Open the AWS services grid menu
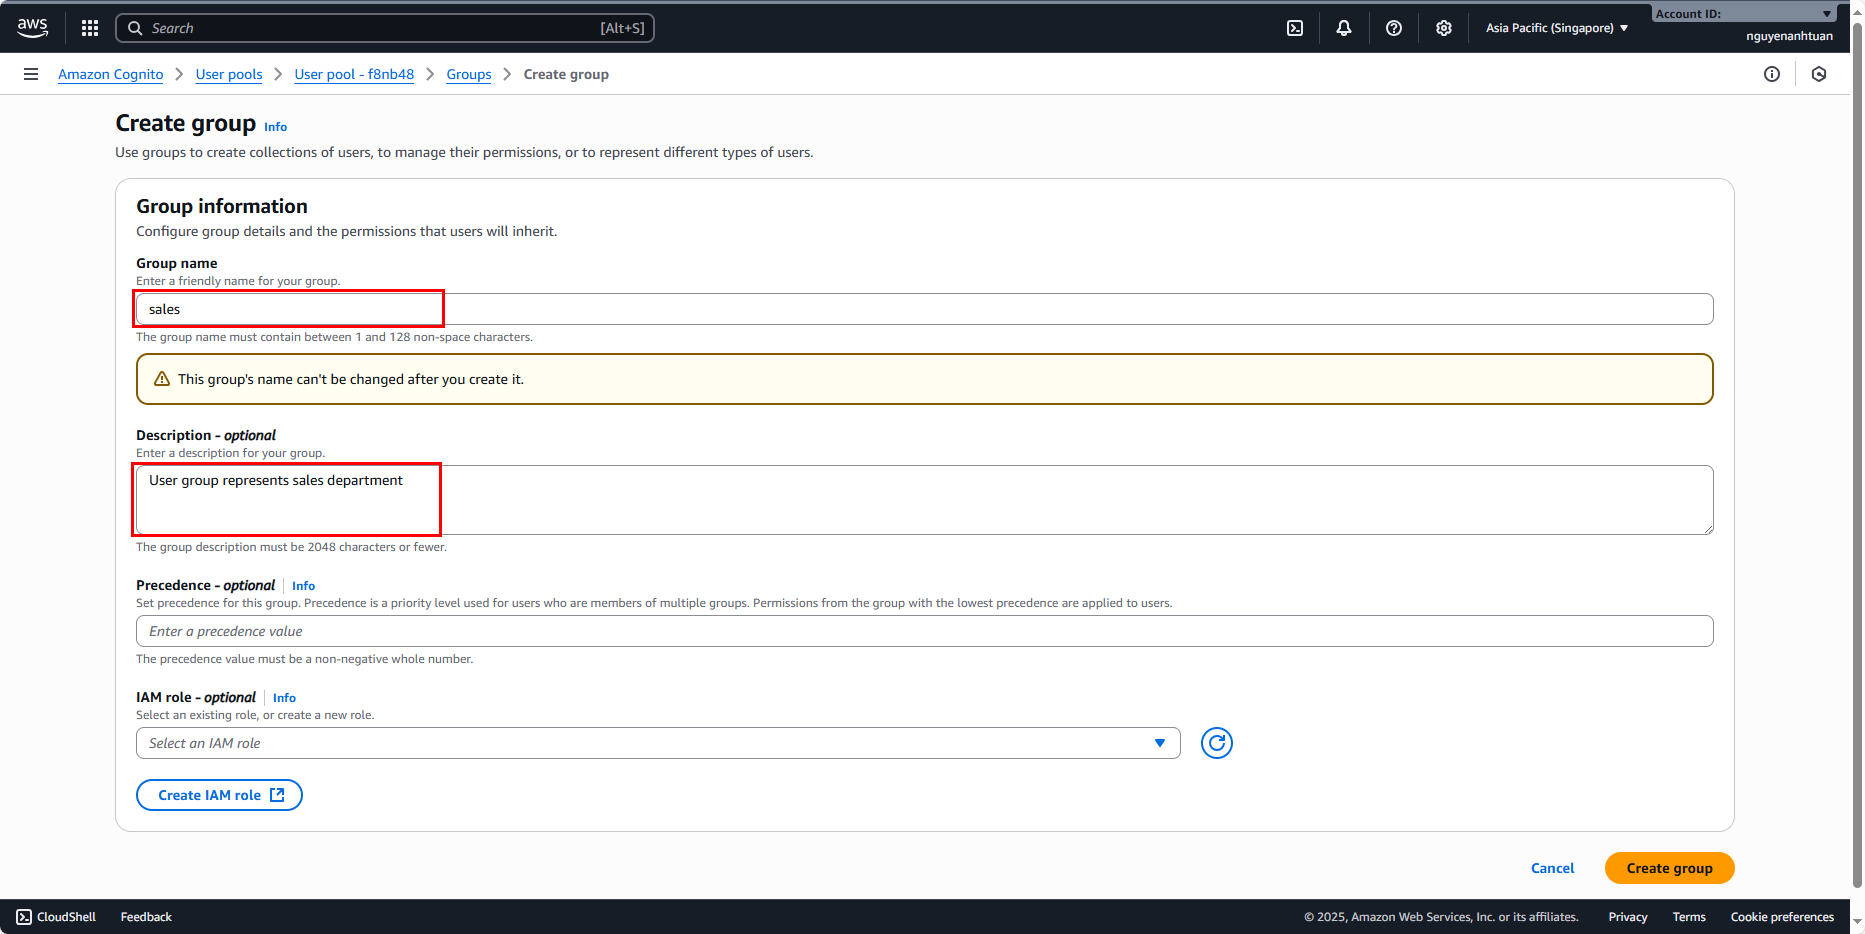 [90, 28]
